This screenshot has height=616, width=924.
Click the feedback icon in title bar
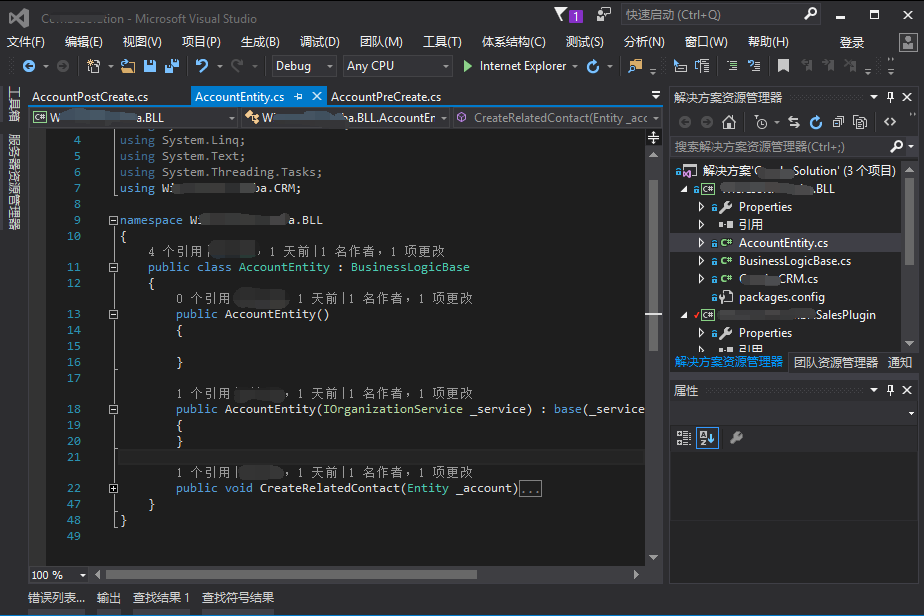click(604, 14)
